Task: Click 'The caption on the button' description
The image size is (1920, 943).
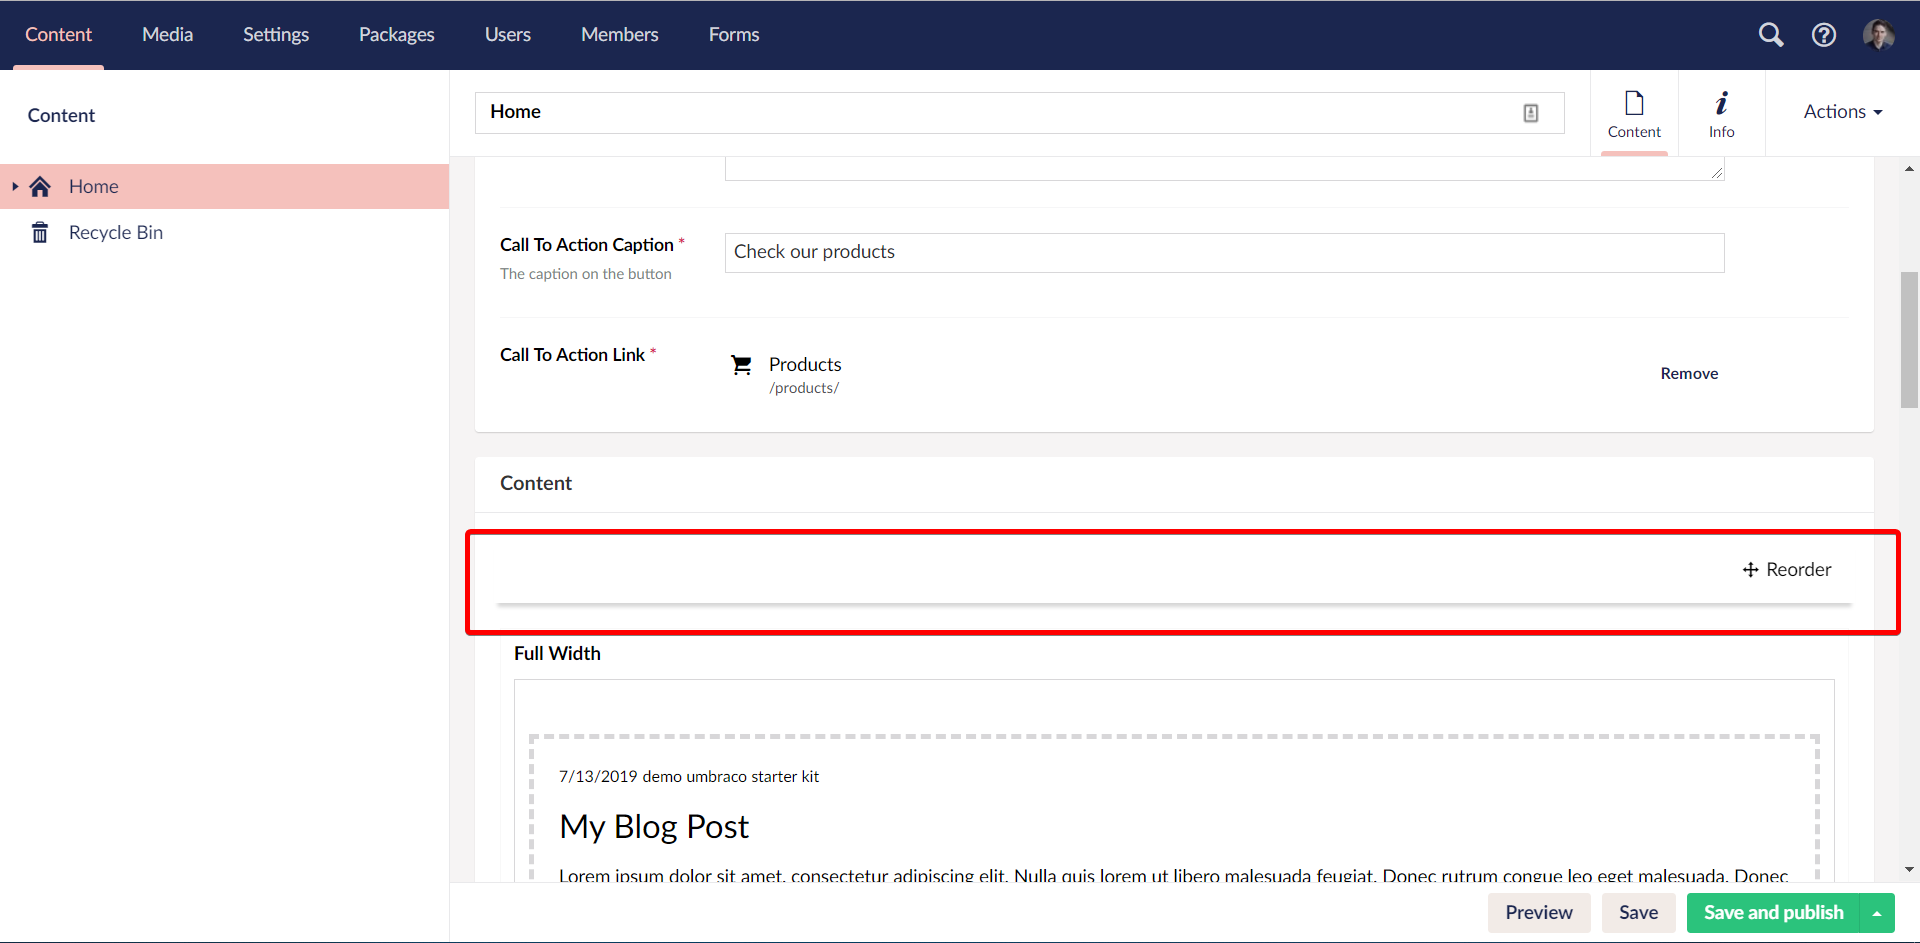Action: 586,275
